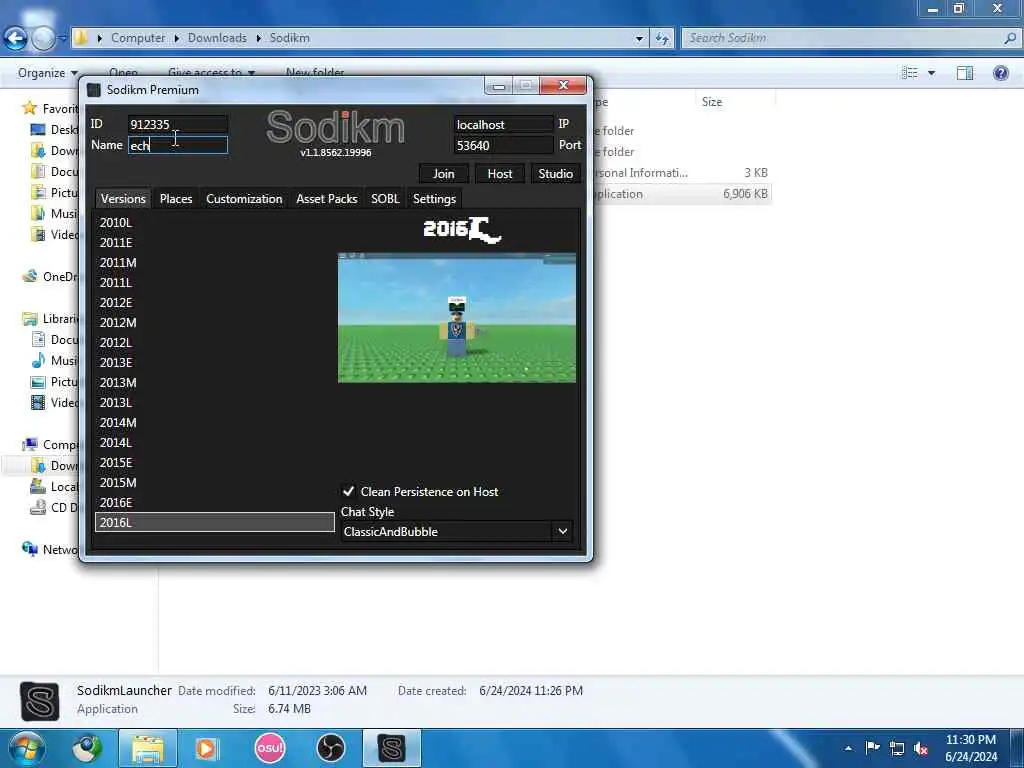Select version 2012M

(x=215, y=323)
